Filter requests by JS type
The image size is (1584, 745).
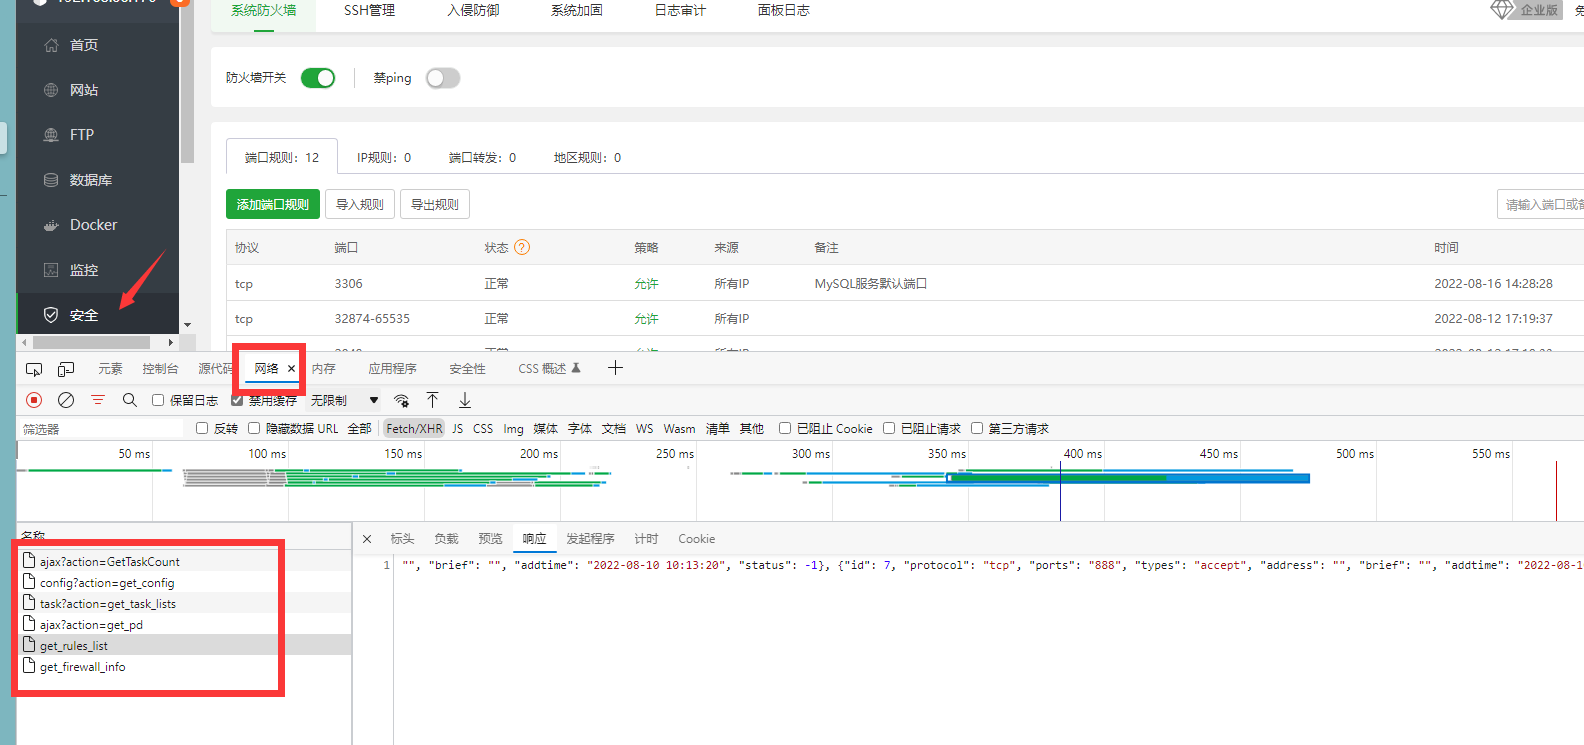[x=457, y=428]
